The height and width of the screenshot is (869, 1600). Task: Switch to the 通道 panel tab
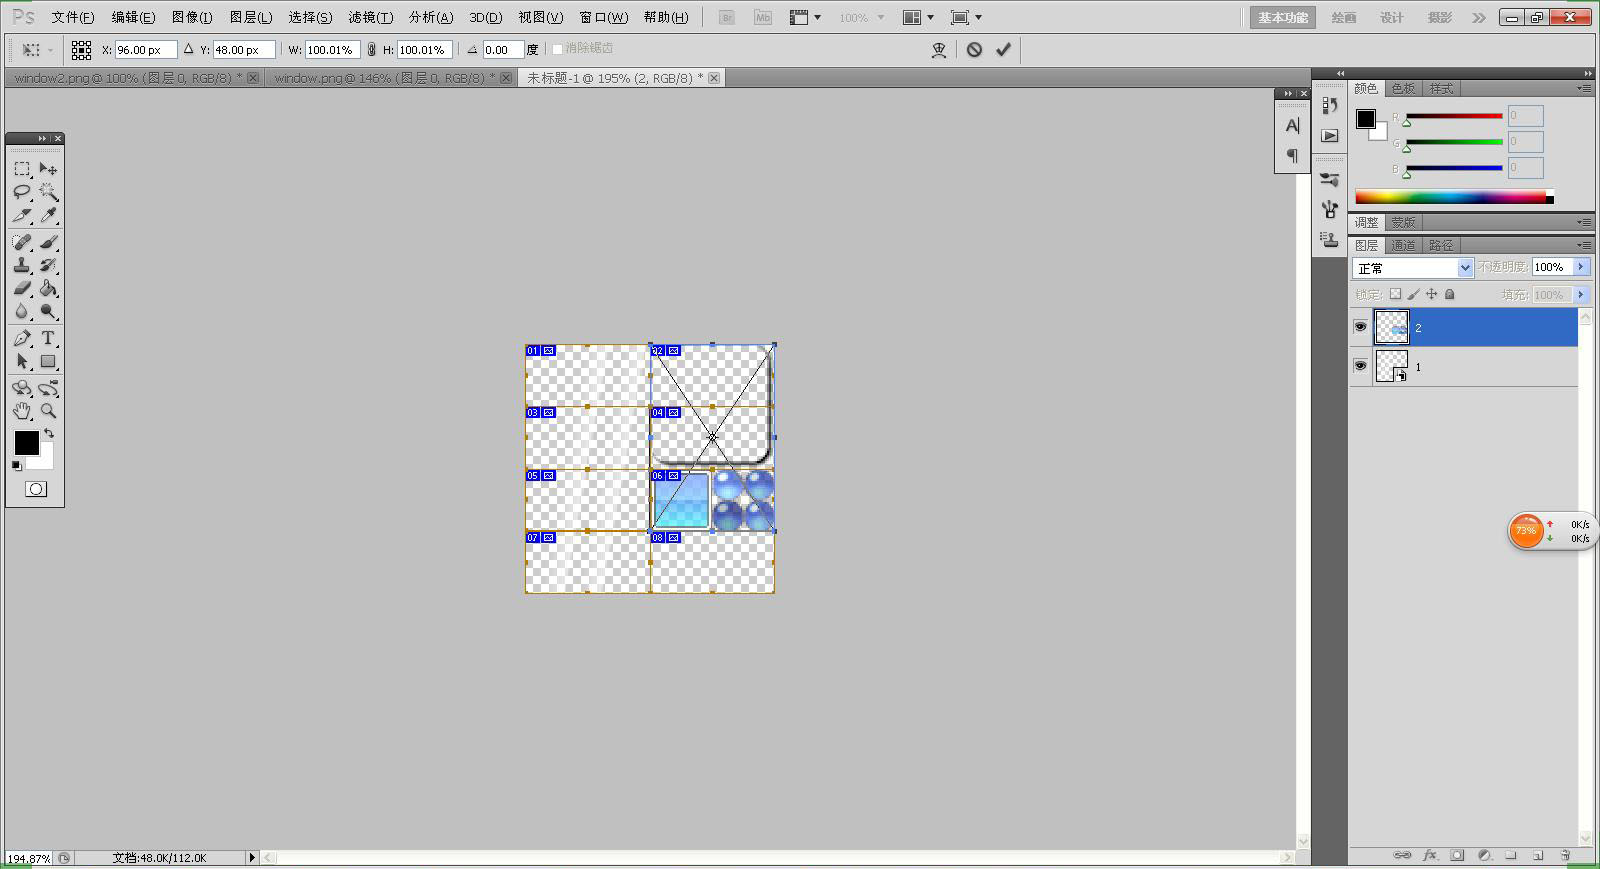[1403, 245]
